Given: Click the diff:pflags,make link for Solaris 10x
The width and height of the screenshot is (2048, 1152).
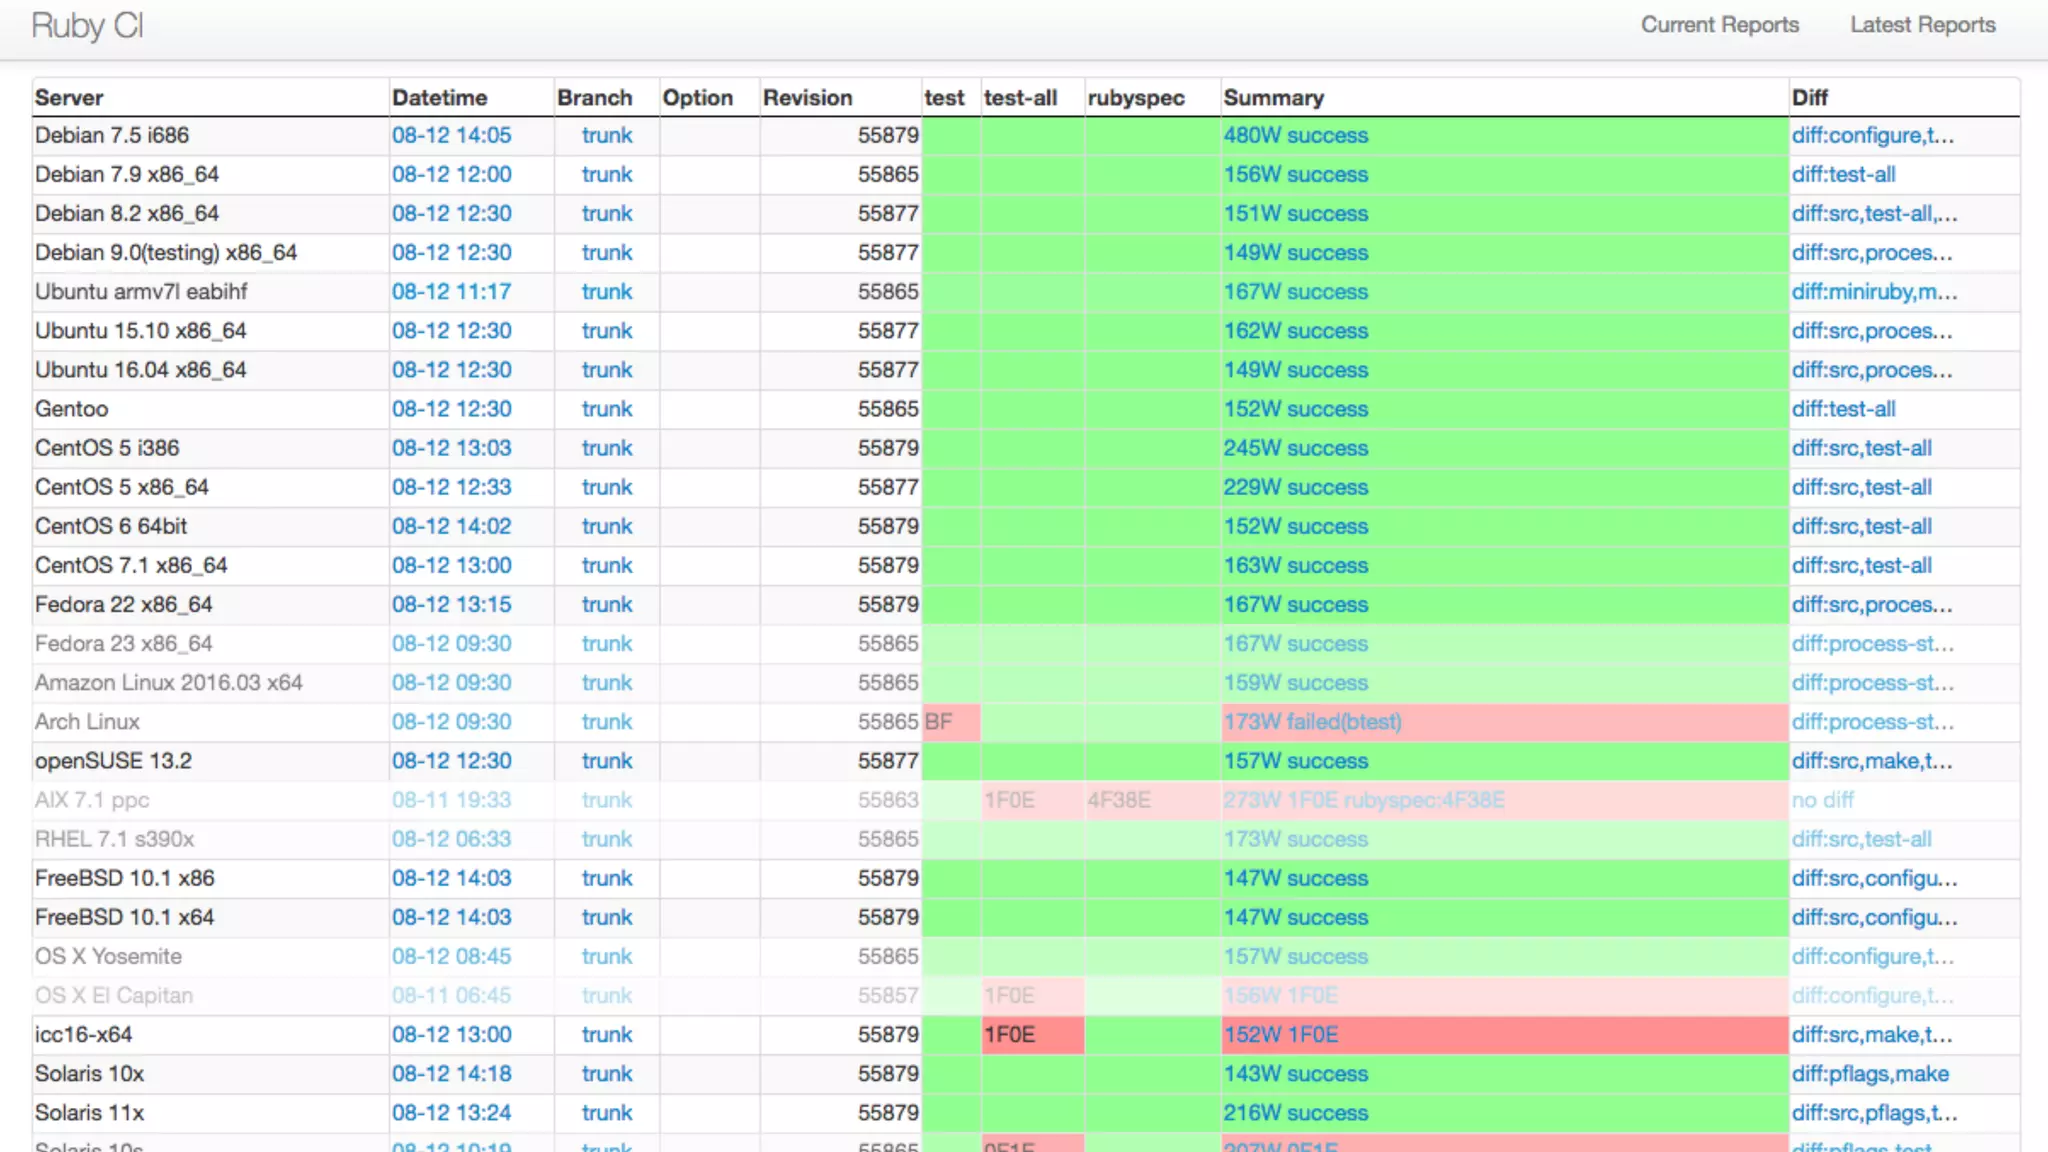Looking at the screenshot, I should pyautogui.click(x=1870, y=1074).
